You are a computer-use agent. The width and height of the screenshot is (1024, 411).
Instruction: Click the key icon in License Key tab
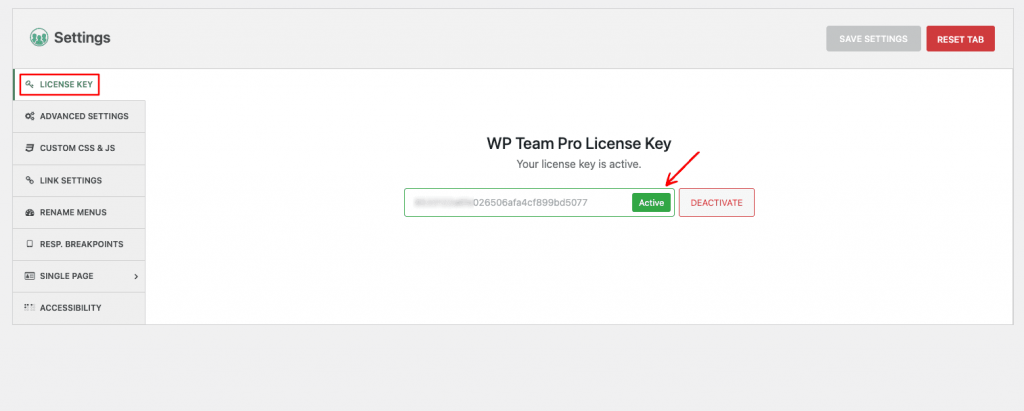click(29, 84)
